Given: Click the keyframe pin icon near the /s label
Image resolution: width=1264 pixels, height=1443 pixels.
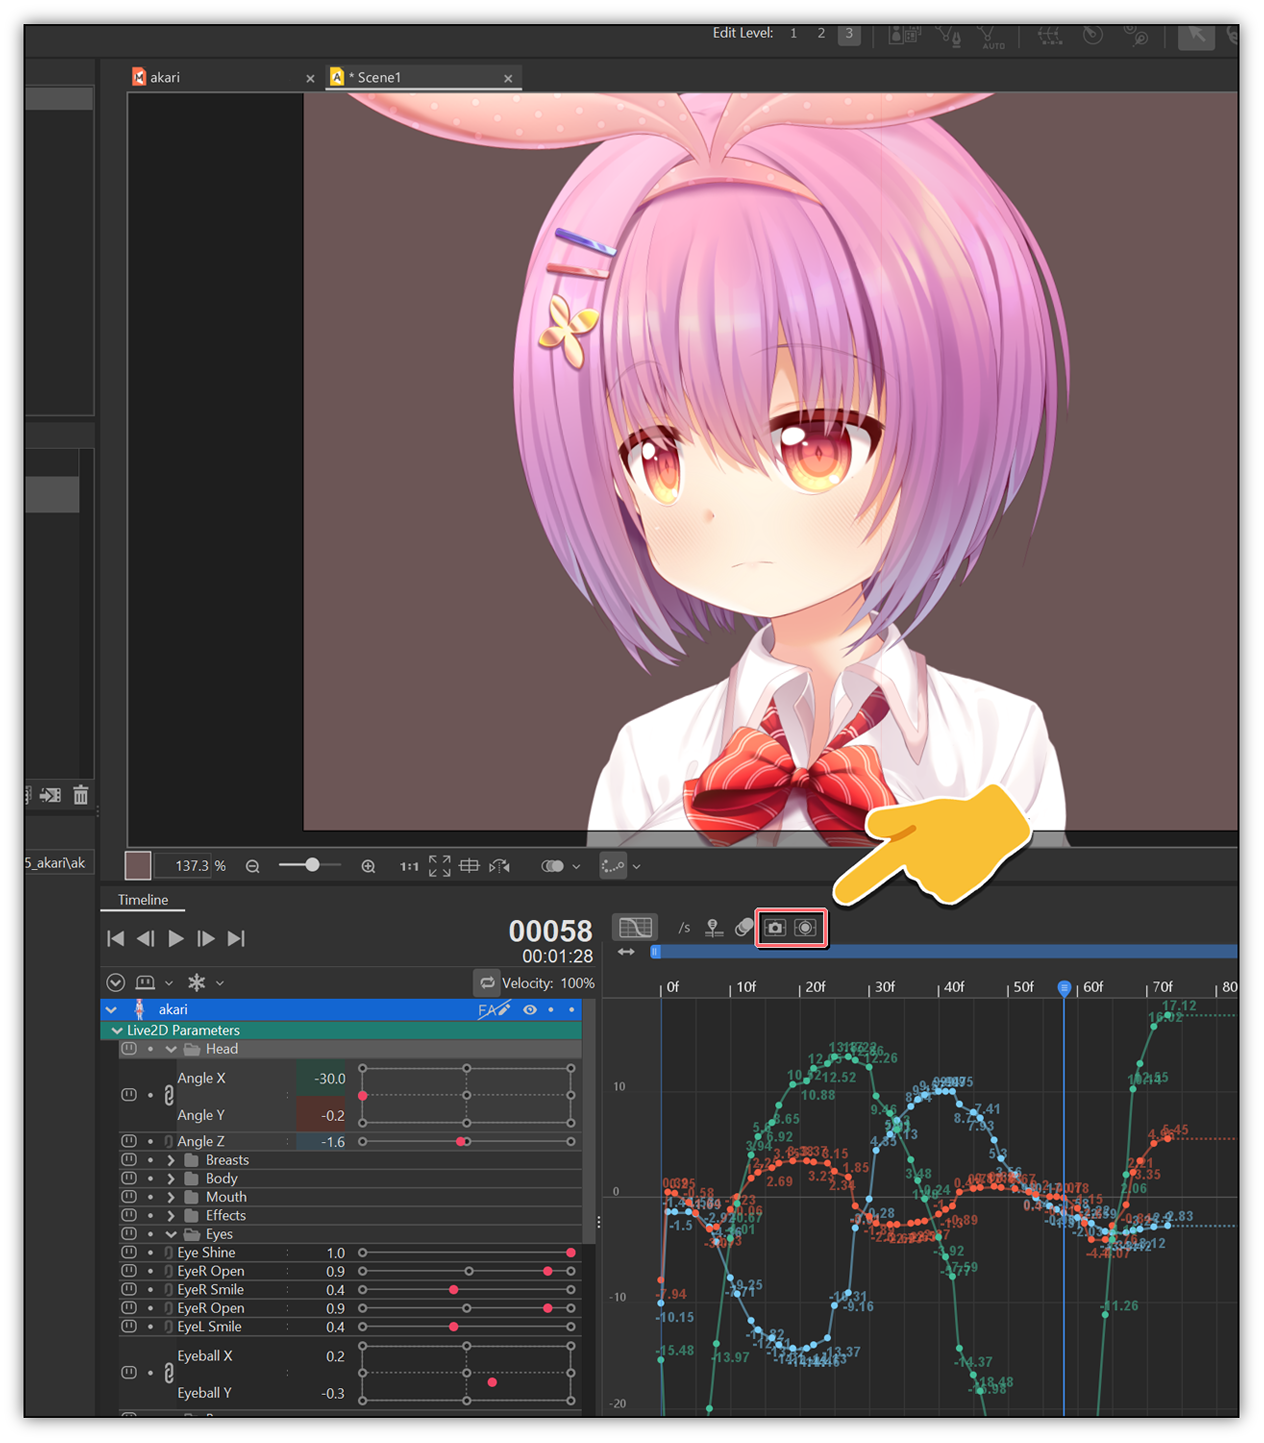Looking at the screenshot, I should 714,927.
